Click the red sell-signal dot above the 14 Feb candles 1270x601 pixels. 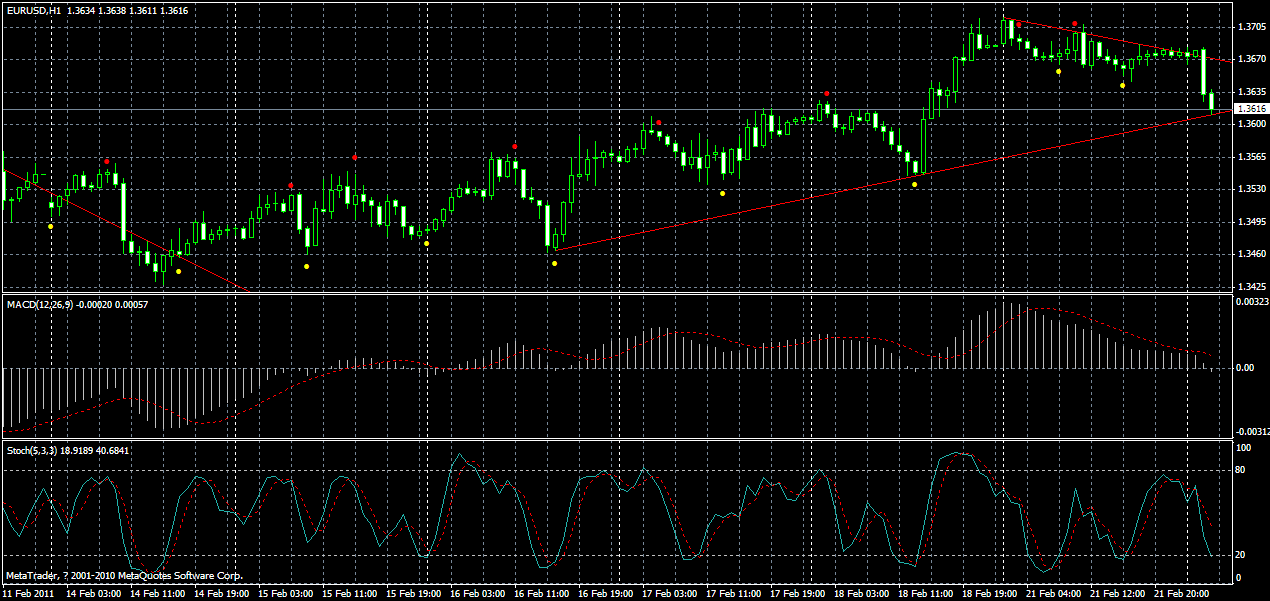[107, 161]
